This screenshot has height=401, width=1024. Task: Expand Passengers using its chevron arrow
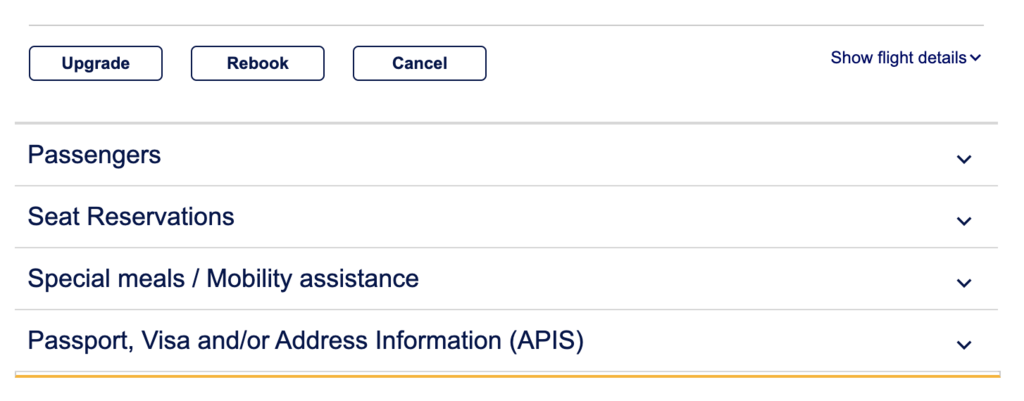click(x=964, y=159)
